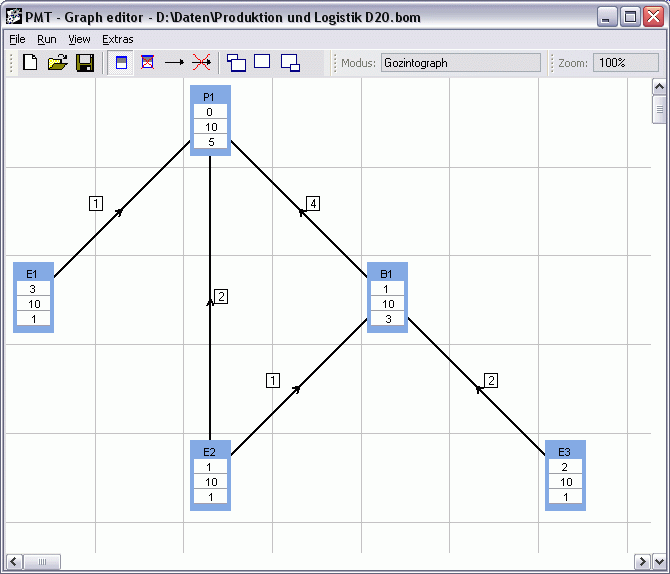This screenshot has width=670, height=574.
Task: Click the cascade windows icon
Action: pos(237,63)
